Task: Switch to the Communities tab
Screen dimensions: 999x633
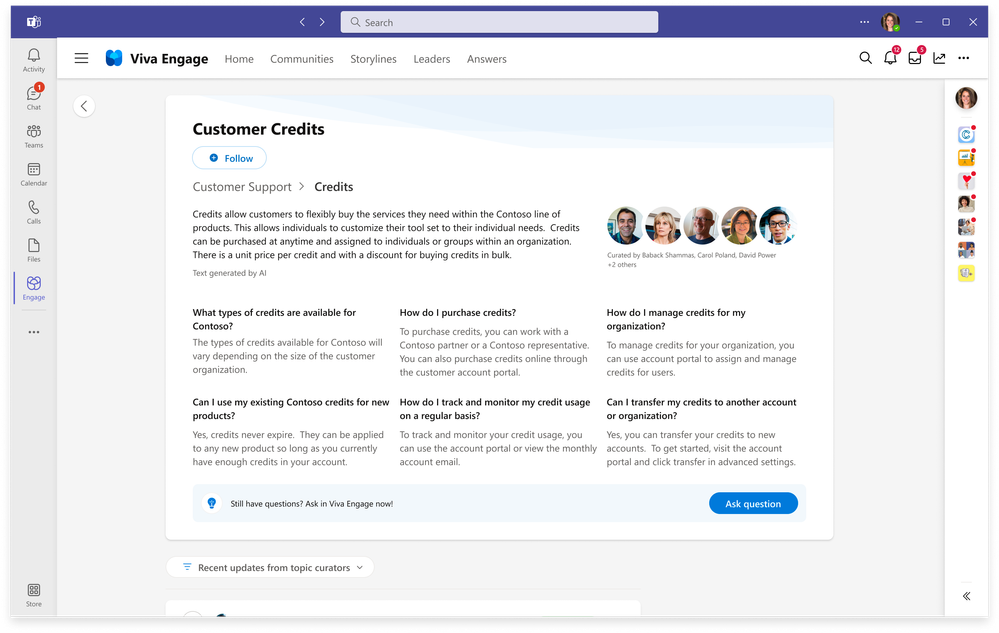Action: 302,59
